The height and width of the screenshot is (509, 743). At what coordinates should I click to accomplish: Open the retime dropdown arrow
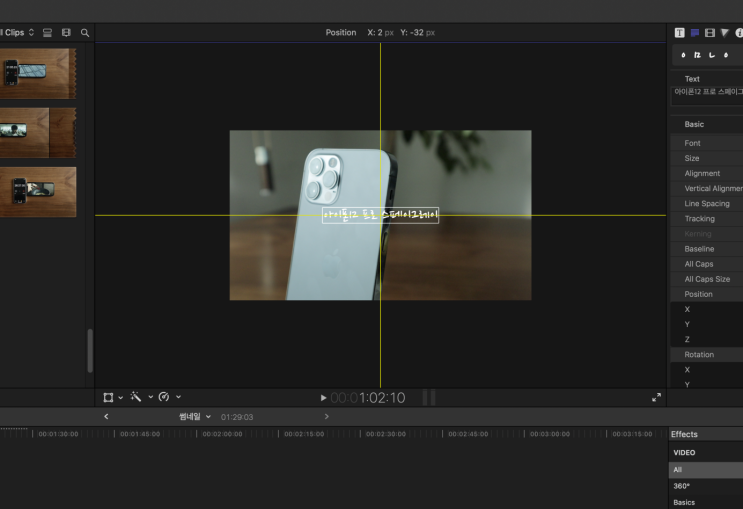(178, 397)
